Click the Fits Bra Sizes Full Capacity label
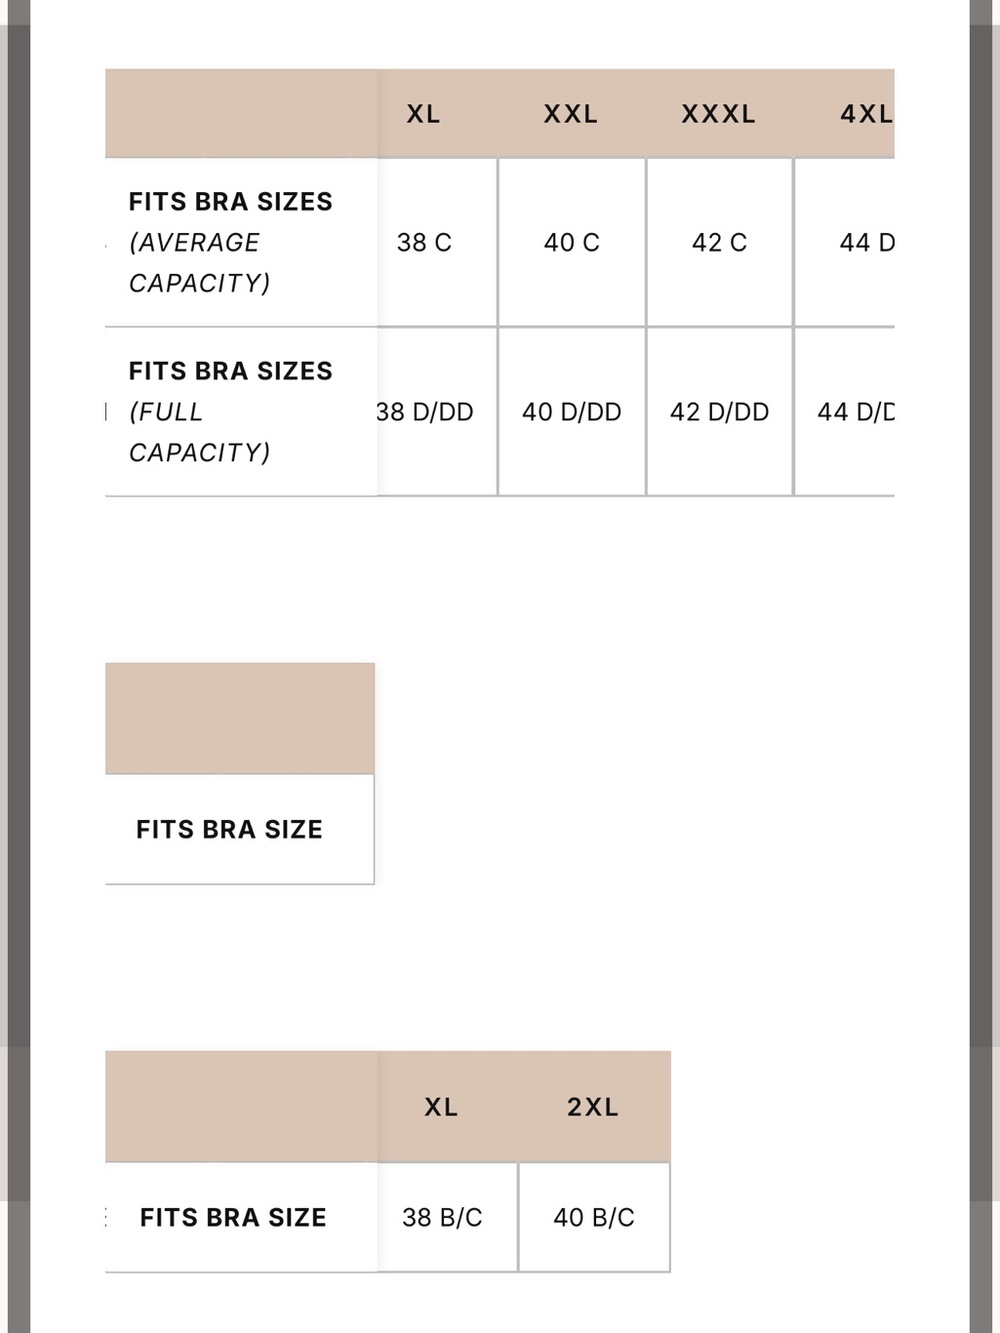This screenshot has width=1000, height=1333. point(231,412)
